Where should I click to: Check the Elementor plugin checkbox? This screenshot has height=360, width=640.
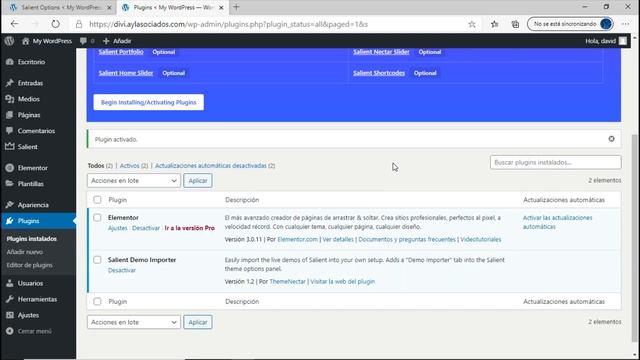[97, 218]
